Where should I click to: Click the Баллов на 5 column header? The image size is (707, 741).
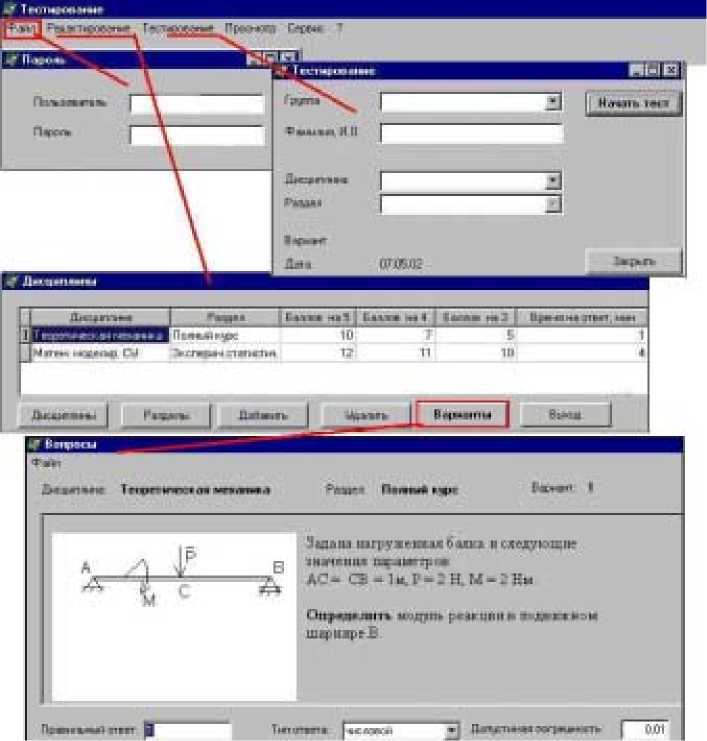click(x=318, y=317)
